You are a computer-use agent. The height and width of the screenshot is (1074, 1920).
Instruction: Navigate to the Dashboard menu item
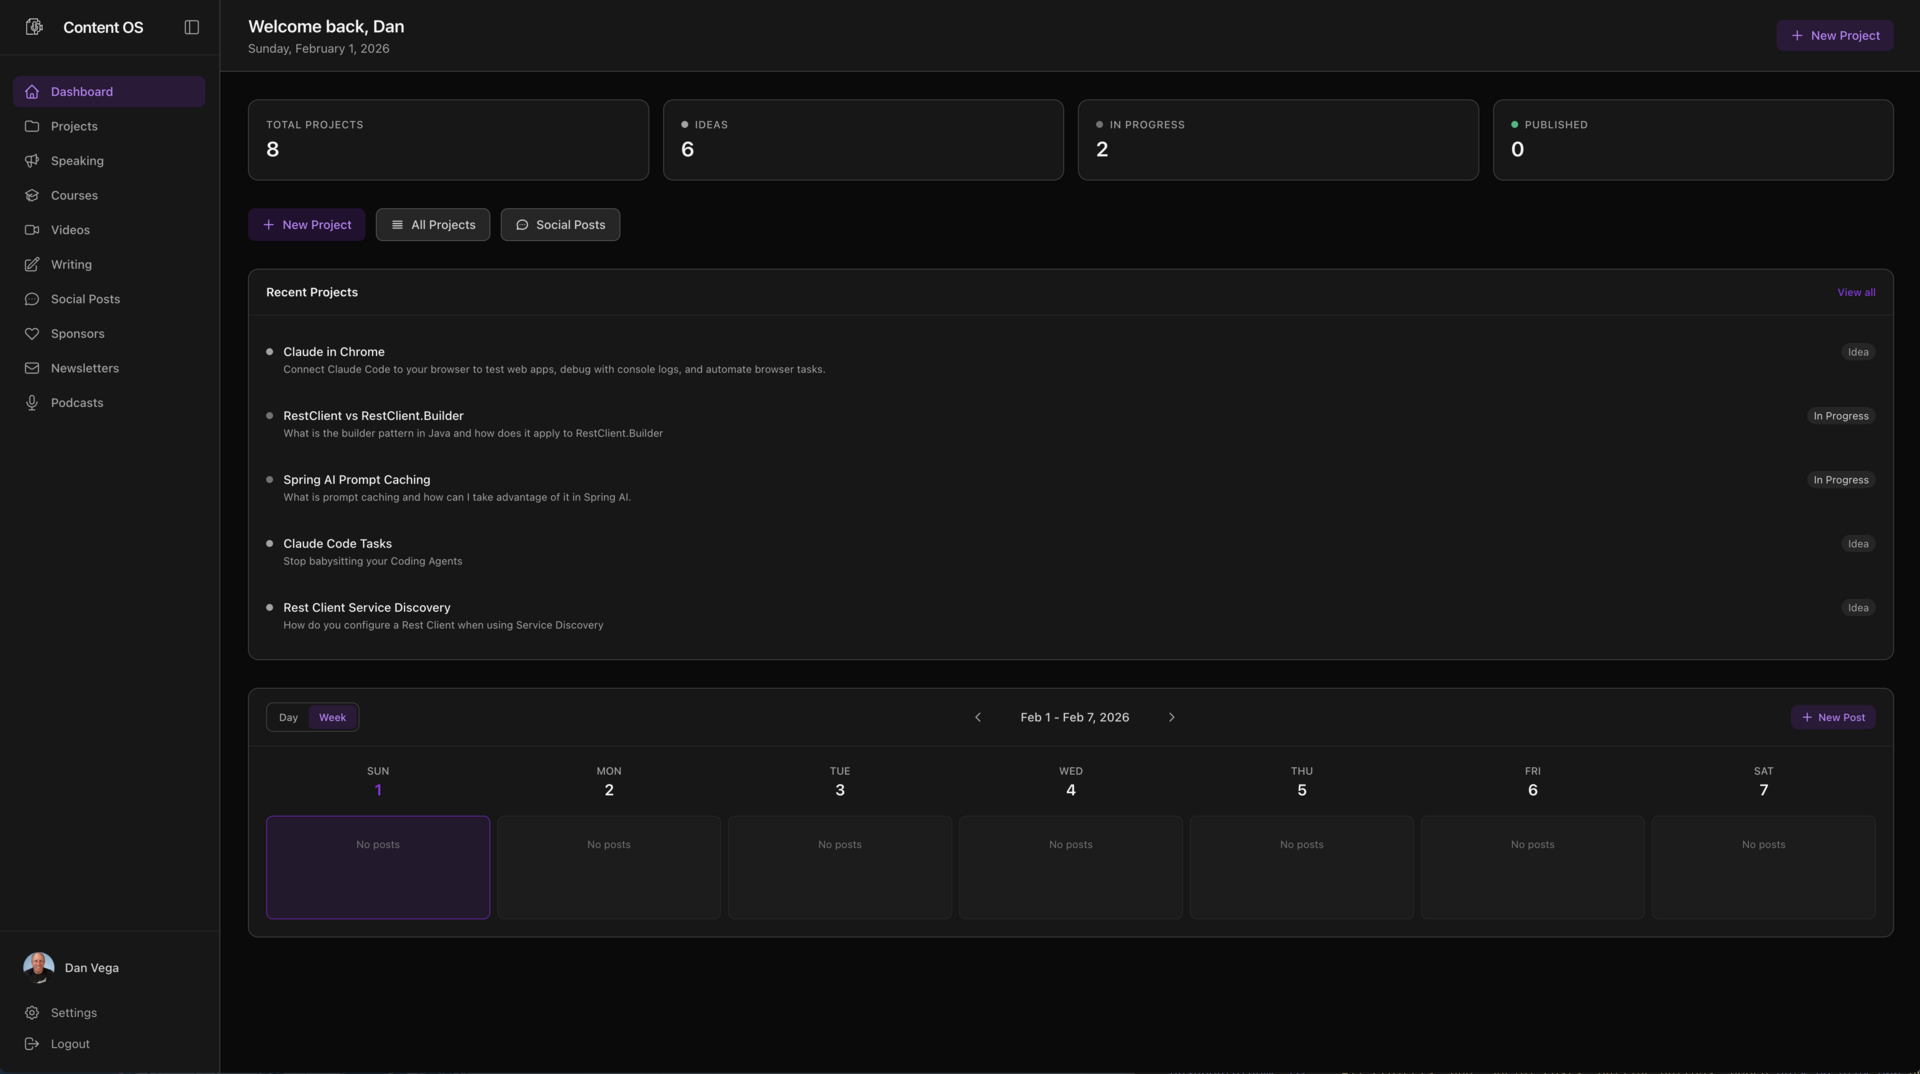coord(81,91)
